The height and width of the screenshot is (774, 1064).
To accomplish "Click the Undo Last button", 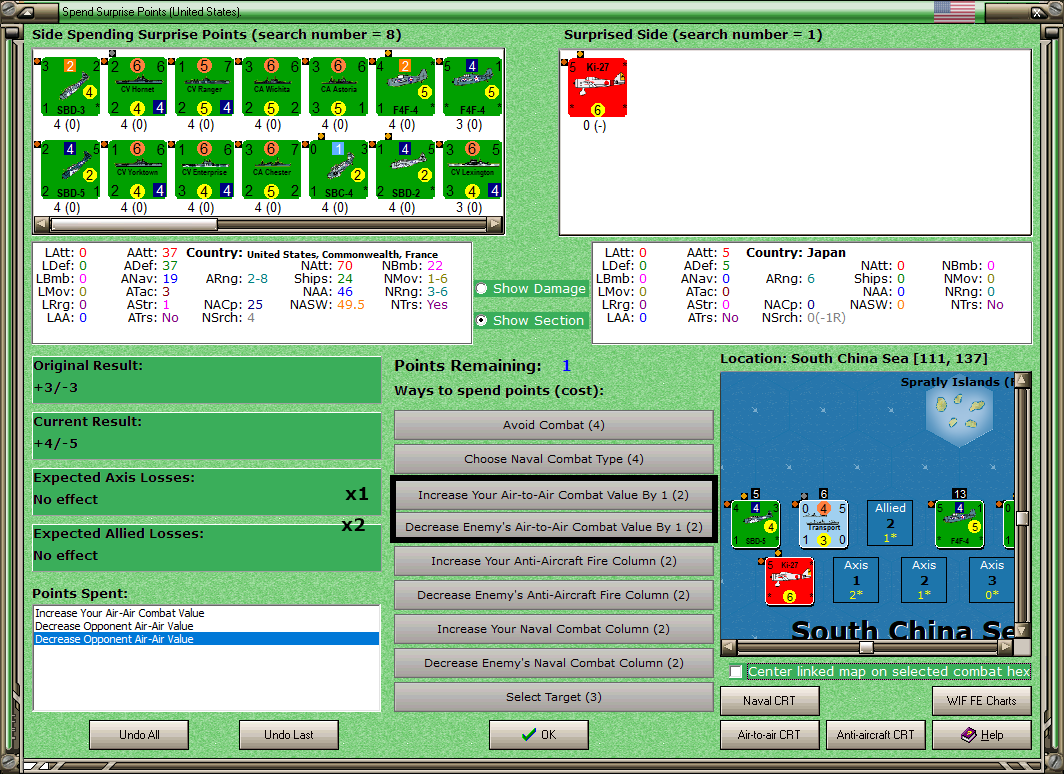I will (x=288, y=735).
